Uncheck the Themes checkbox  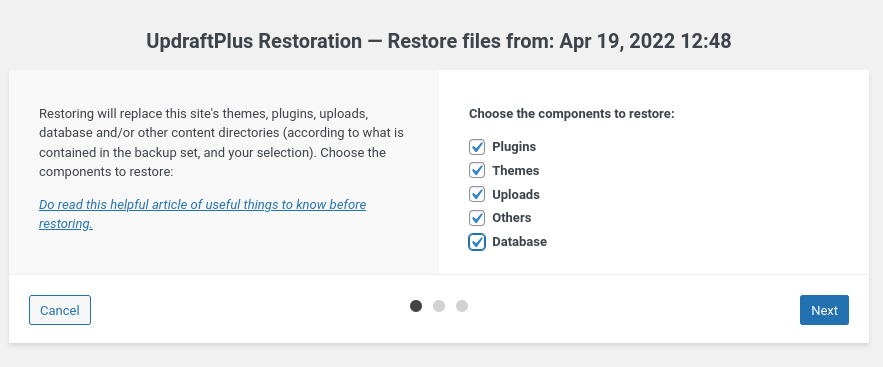476,171
